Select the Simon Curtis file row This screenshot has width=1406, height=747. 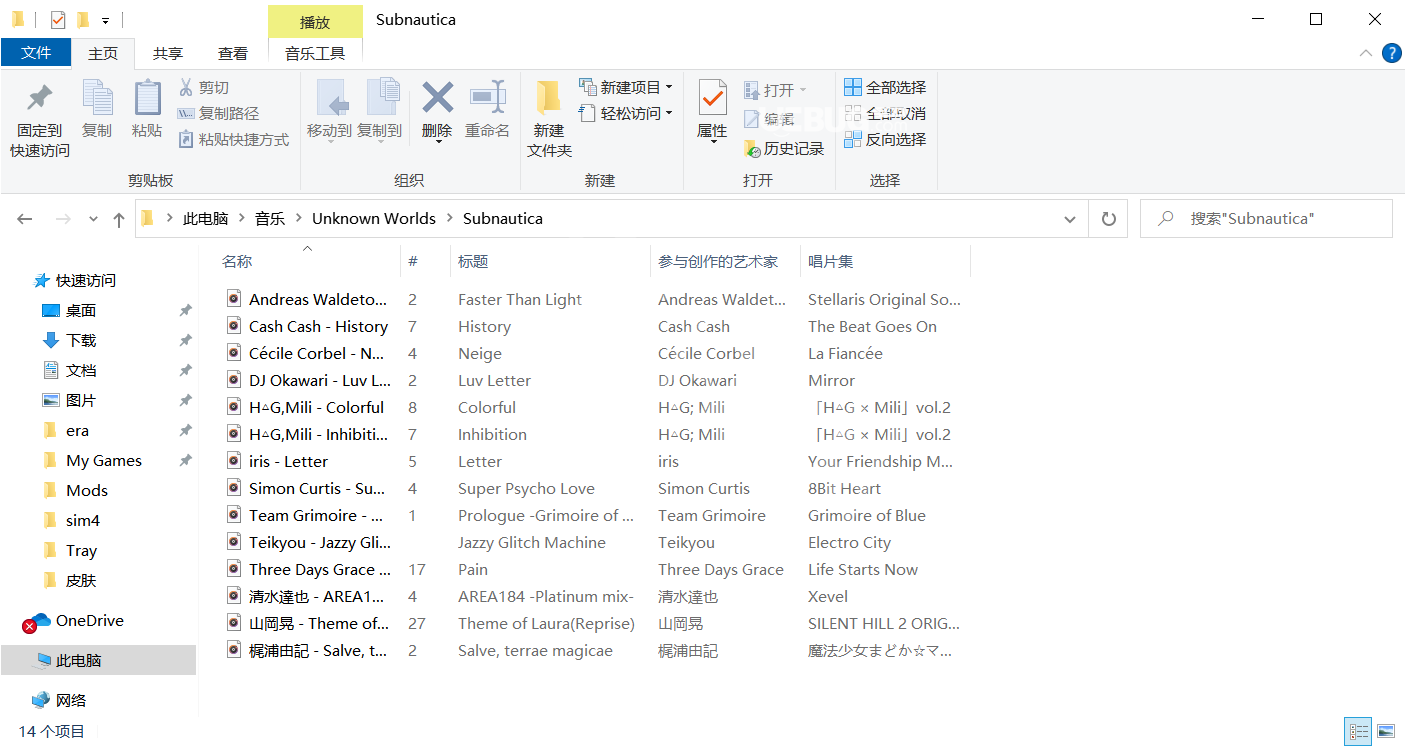point(316,489)
